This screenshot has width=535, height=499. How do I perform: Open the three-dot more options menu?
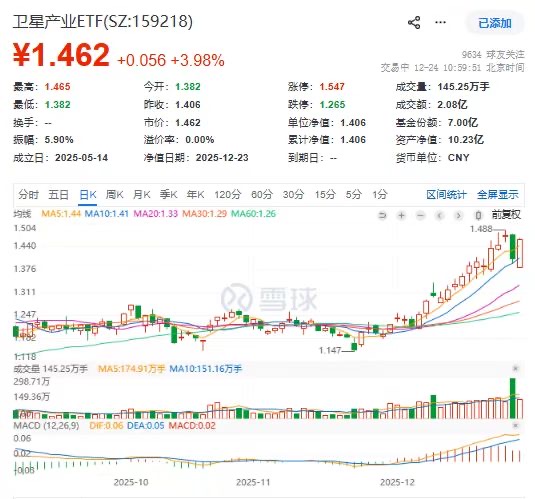[440, 23]
